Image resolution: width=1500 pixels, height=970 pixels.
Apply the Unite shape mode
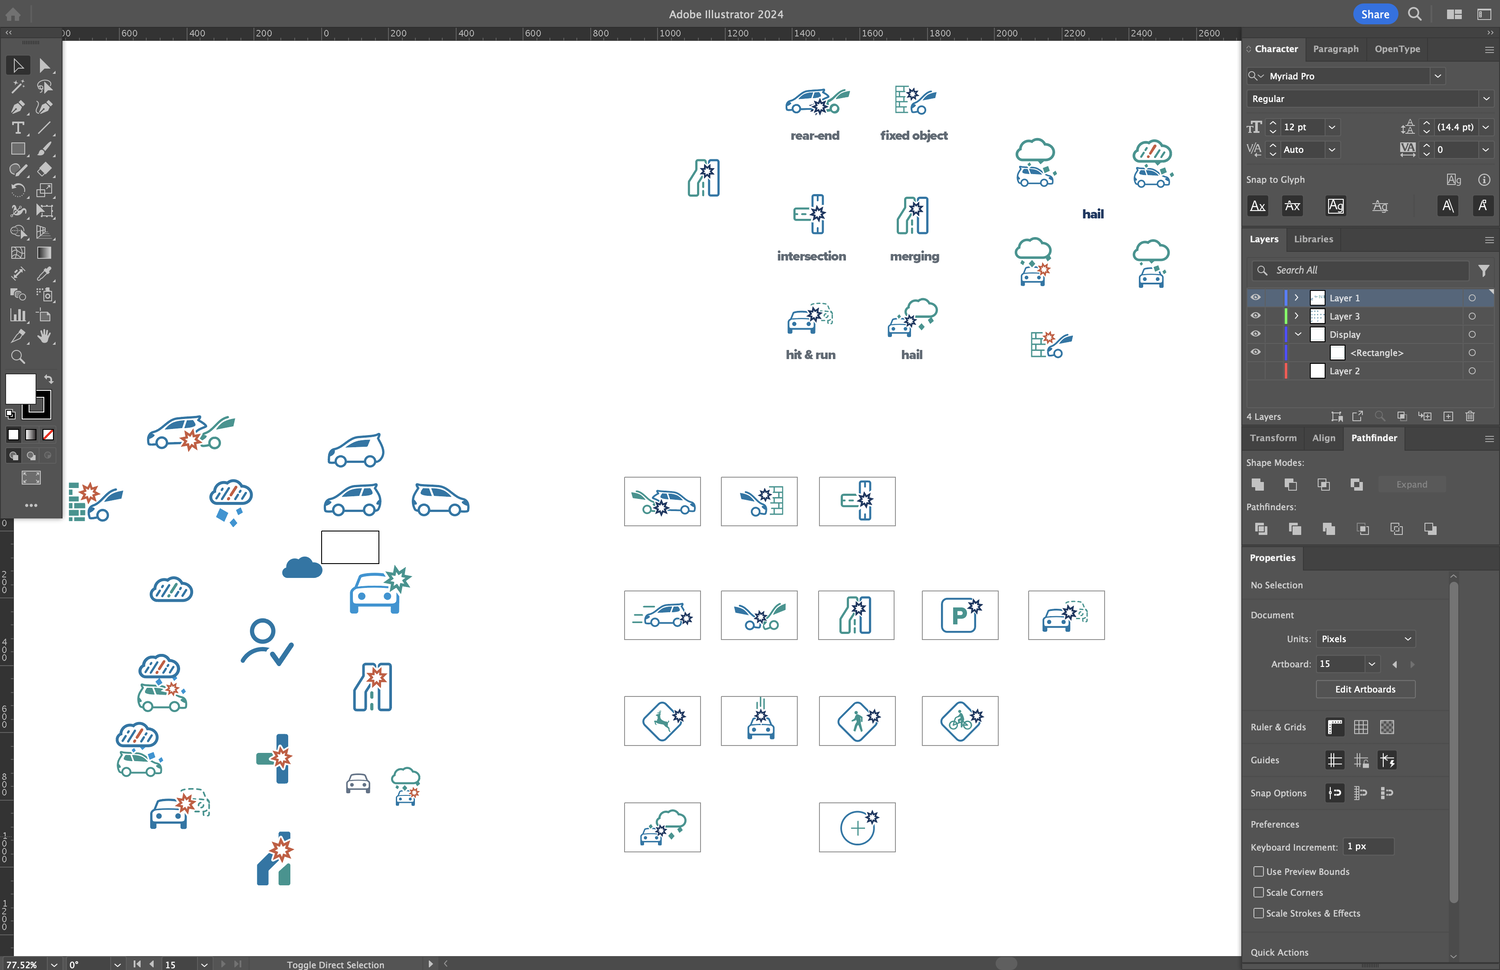pyautogui.click(x=1257, y=484)
